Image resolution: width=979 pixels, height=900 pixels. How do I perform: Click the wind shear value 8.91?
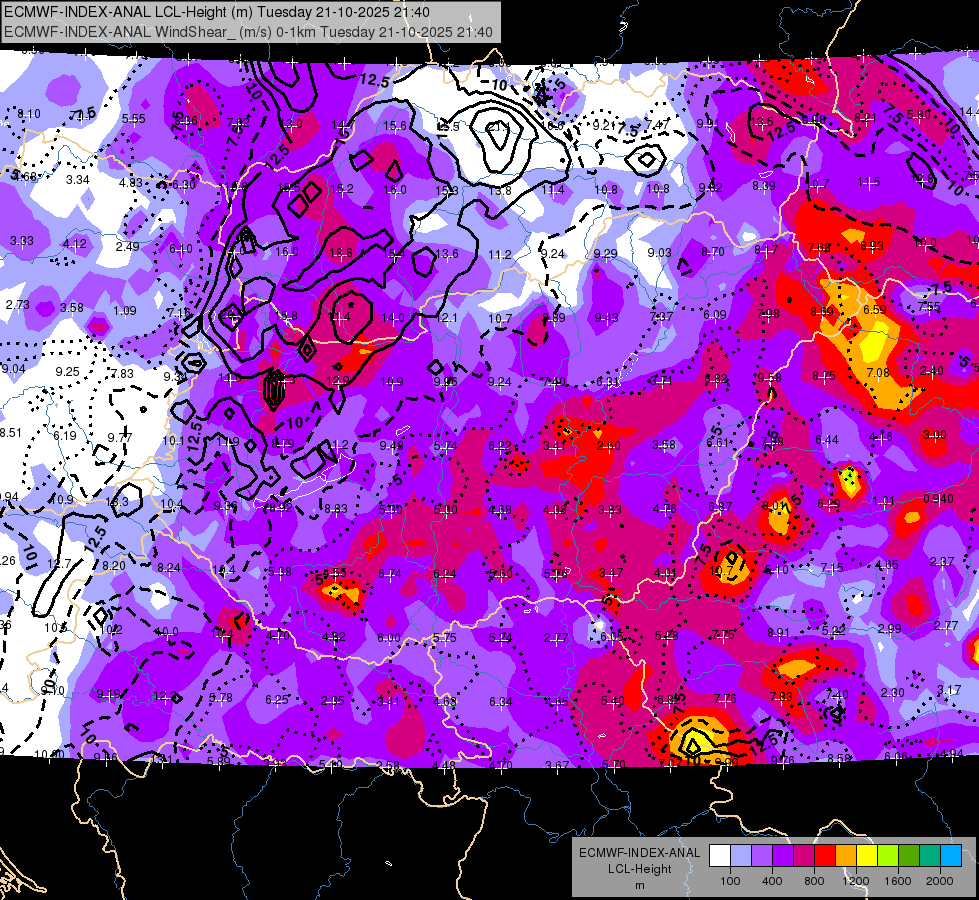tap(778, 632)
